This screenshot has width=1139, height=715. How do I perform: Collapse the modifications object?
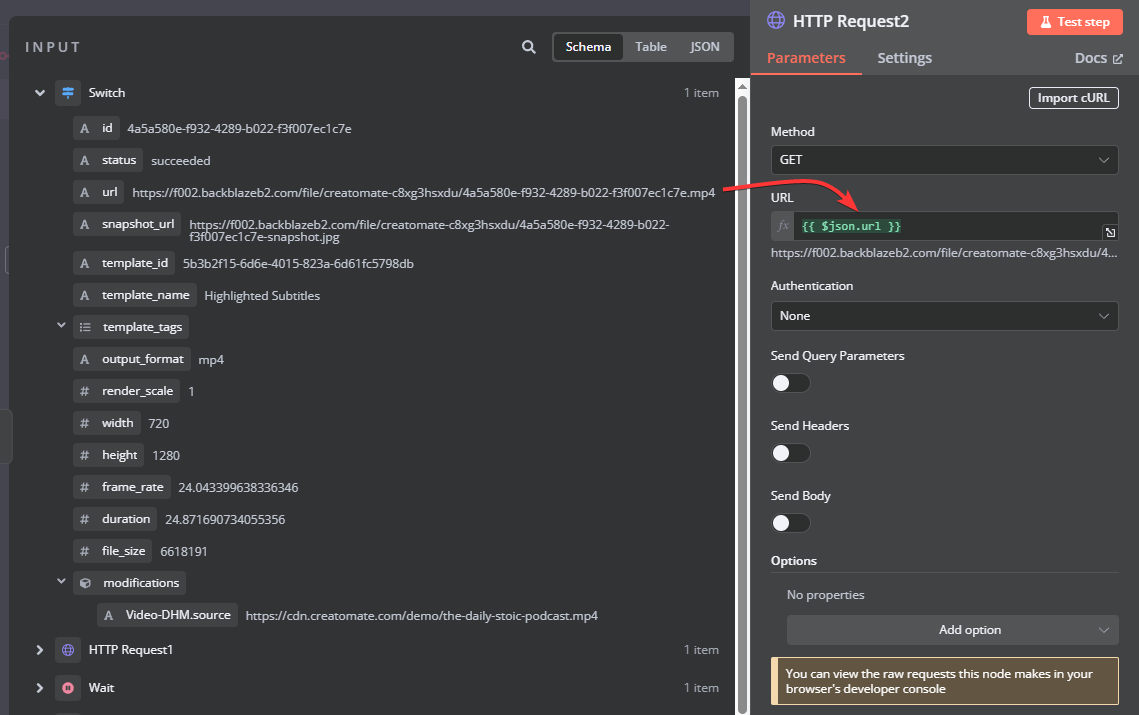62,581
